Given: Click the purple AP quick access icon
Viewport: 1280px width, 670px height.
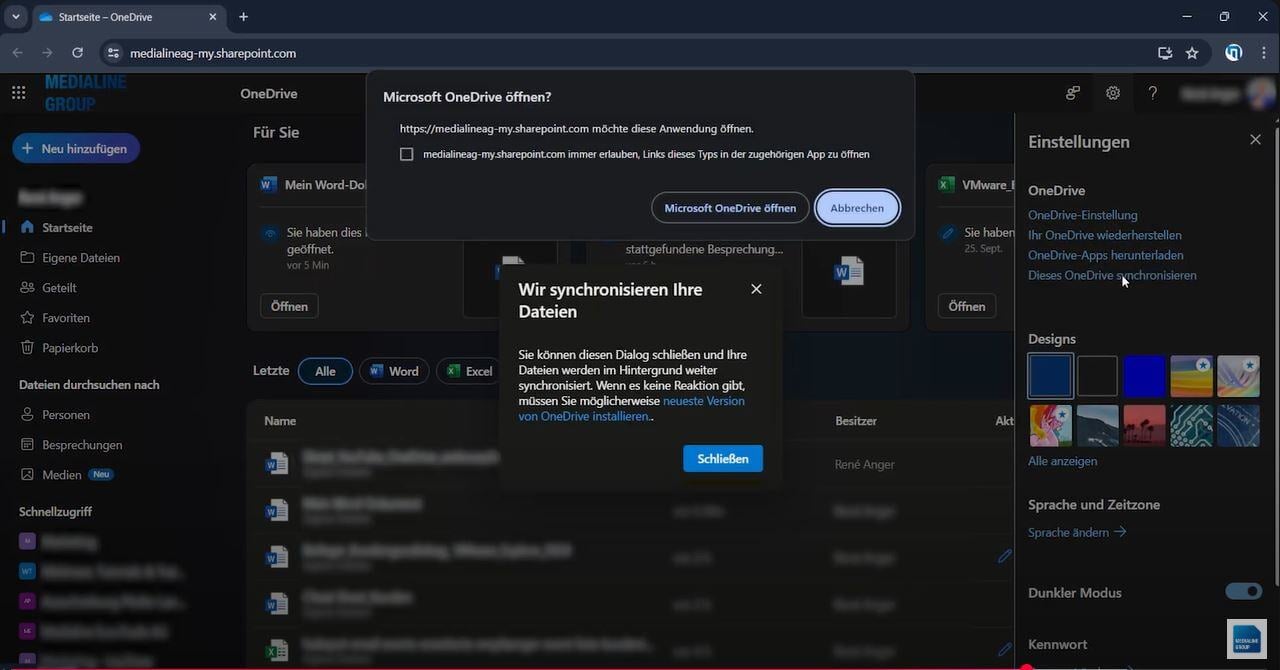Looking at the screenshot, I should (27, 601).
